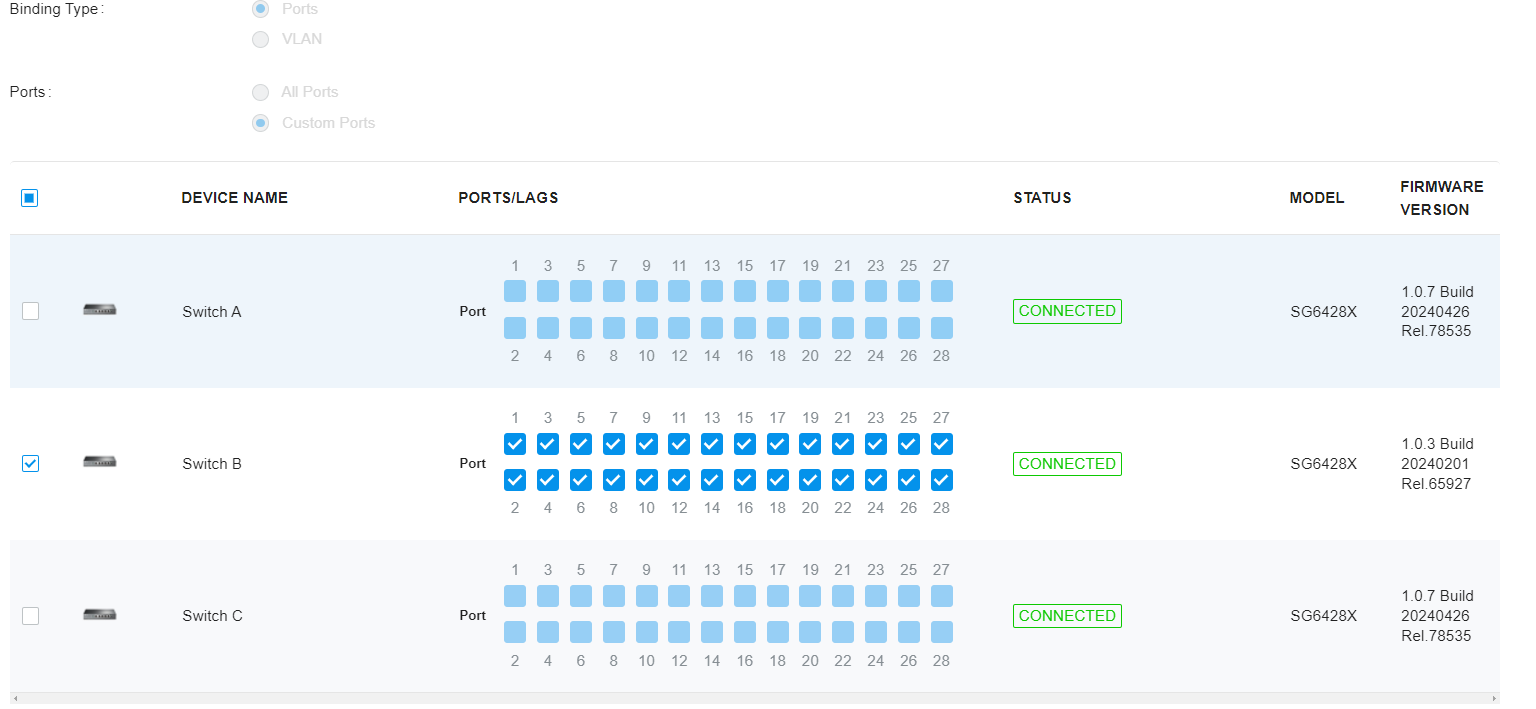Choose the All Ports option

tap(261, 92)
